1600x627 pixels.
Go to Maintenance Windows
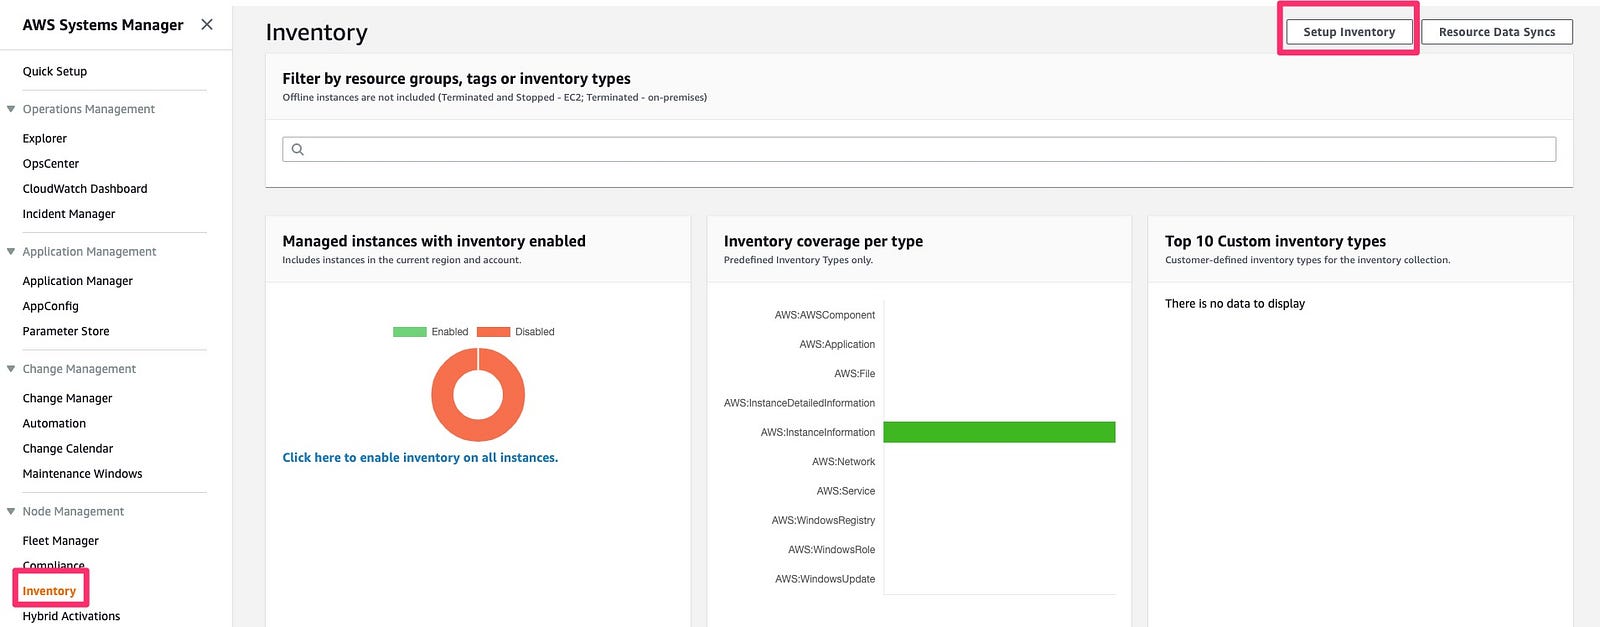point(83,474)
